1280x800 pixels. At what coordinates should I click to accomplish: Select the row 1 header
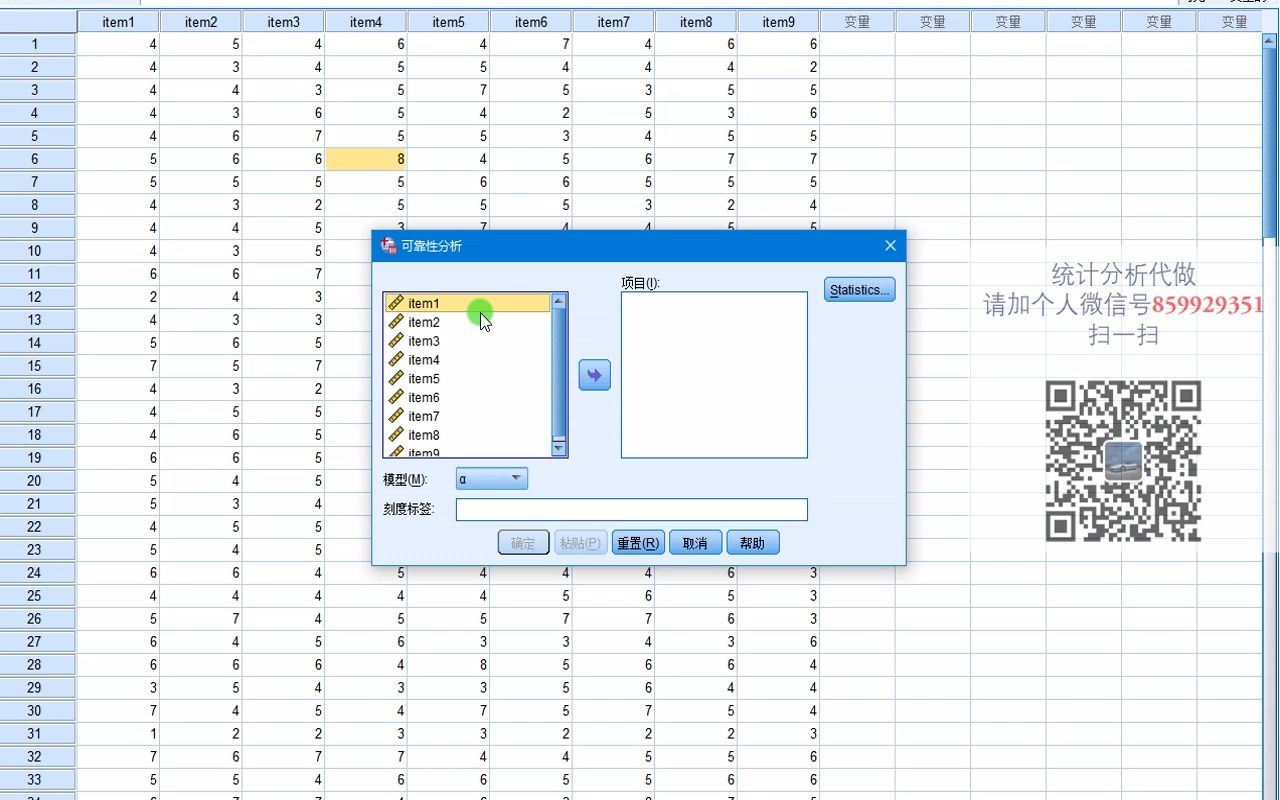[37, 44]
